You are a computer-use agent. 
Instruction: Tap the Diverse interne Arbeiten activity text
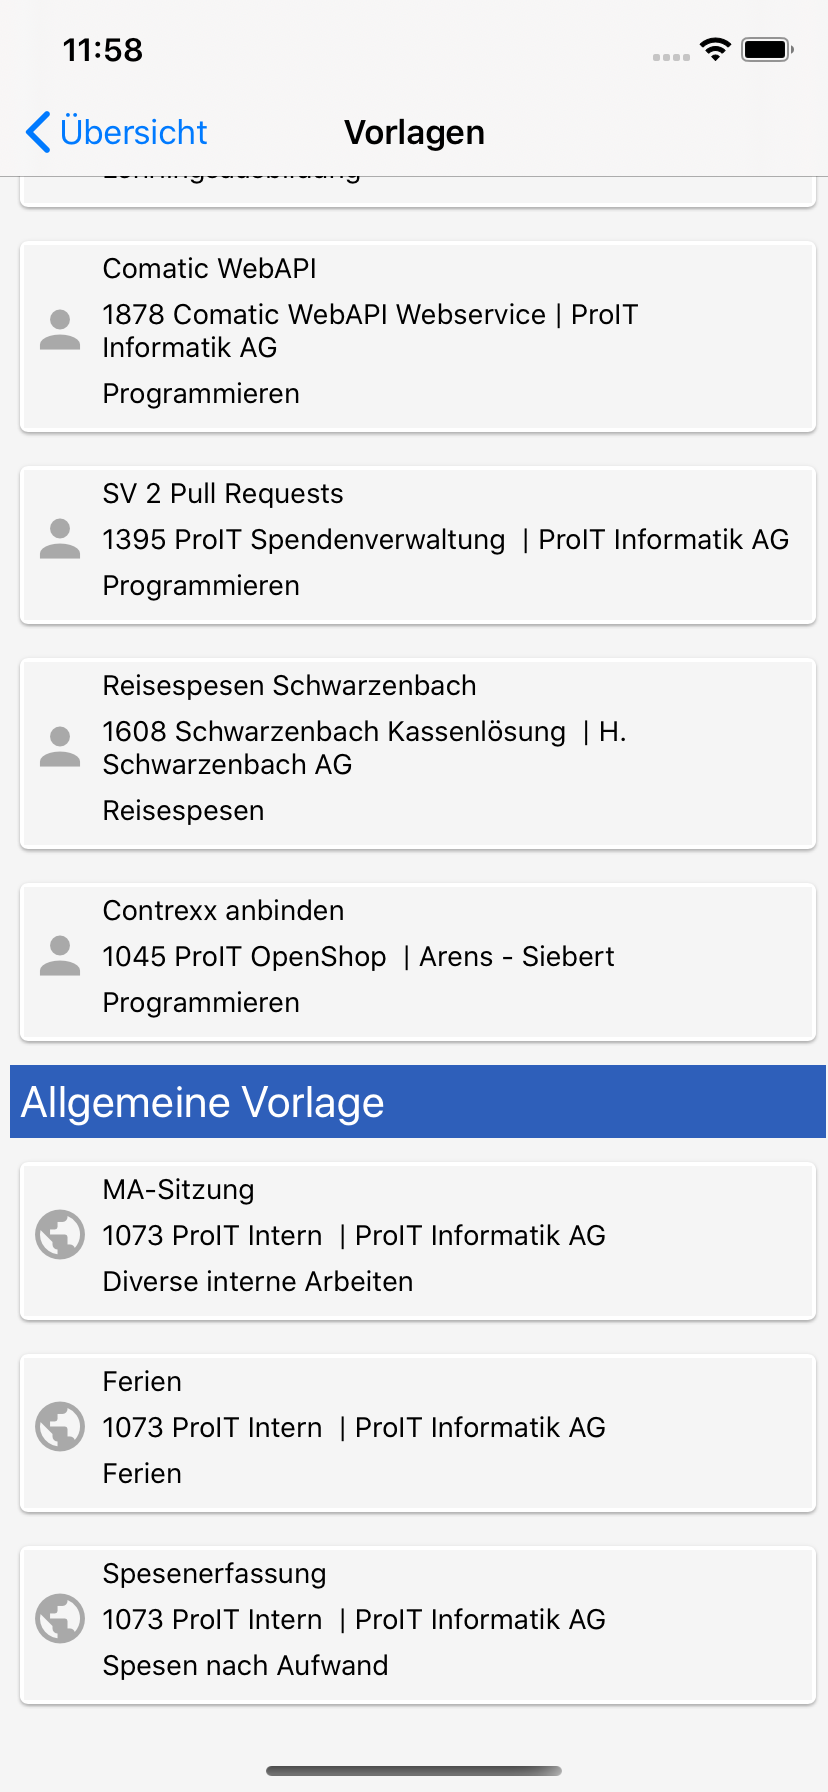[257, 1282]
